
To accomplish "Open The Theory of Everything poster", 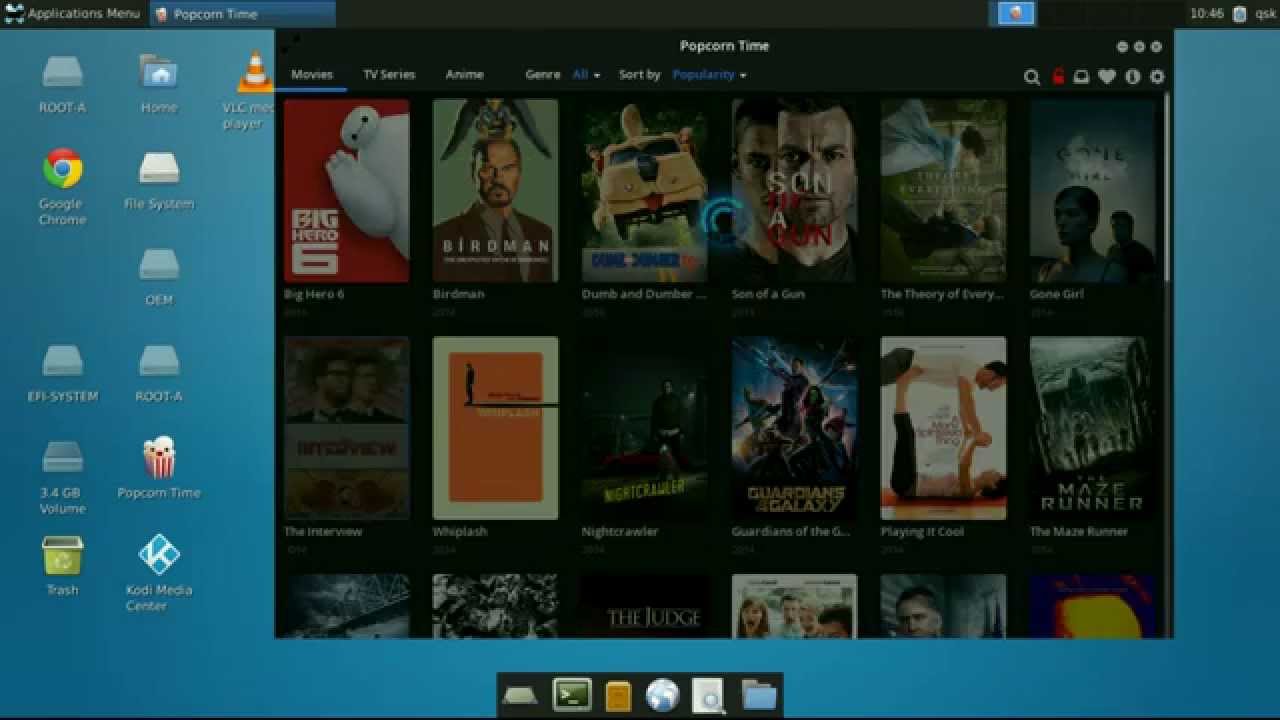I will pyautogui.click(x=943, y=190).
